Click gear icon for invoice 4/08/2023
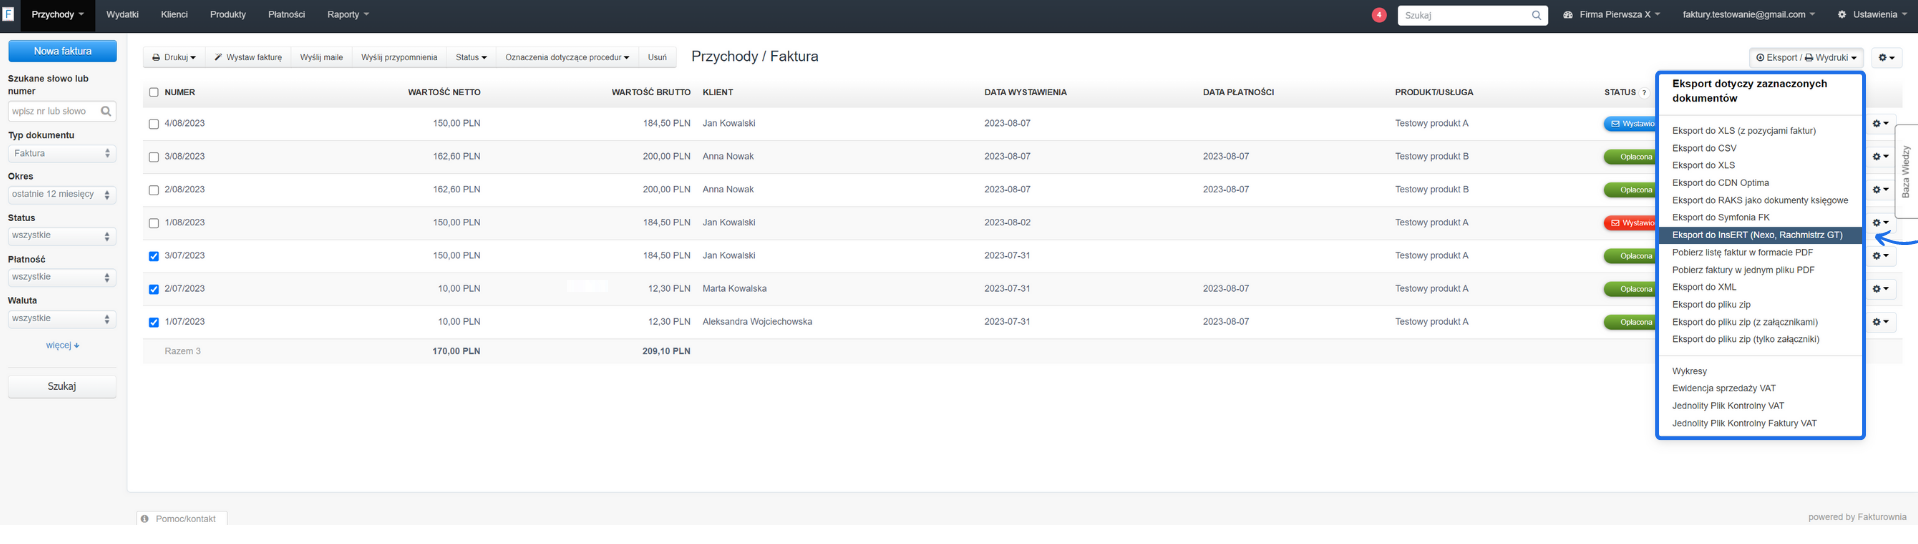The width and height of the screenshot is (1918, 544). coord(1880,124)
